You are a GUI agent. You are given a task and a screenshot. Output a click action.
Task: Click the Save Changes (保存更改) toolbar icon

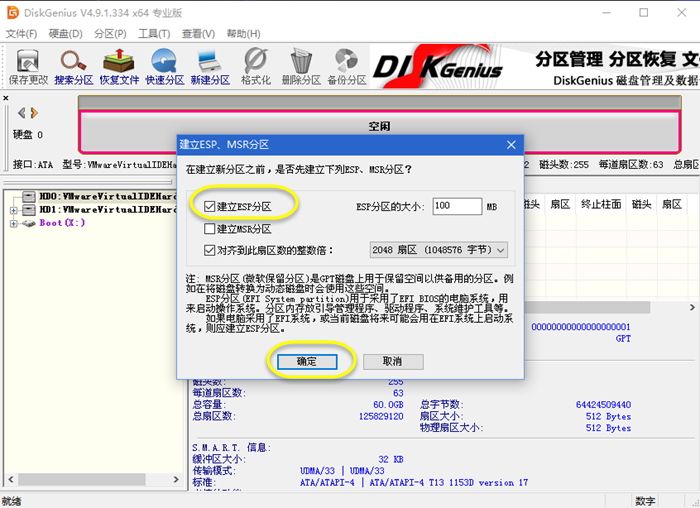28,67
